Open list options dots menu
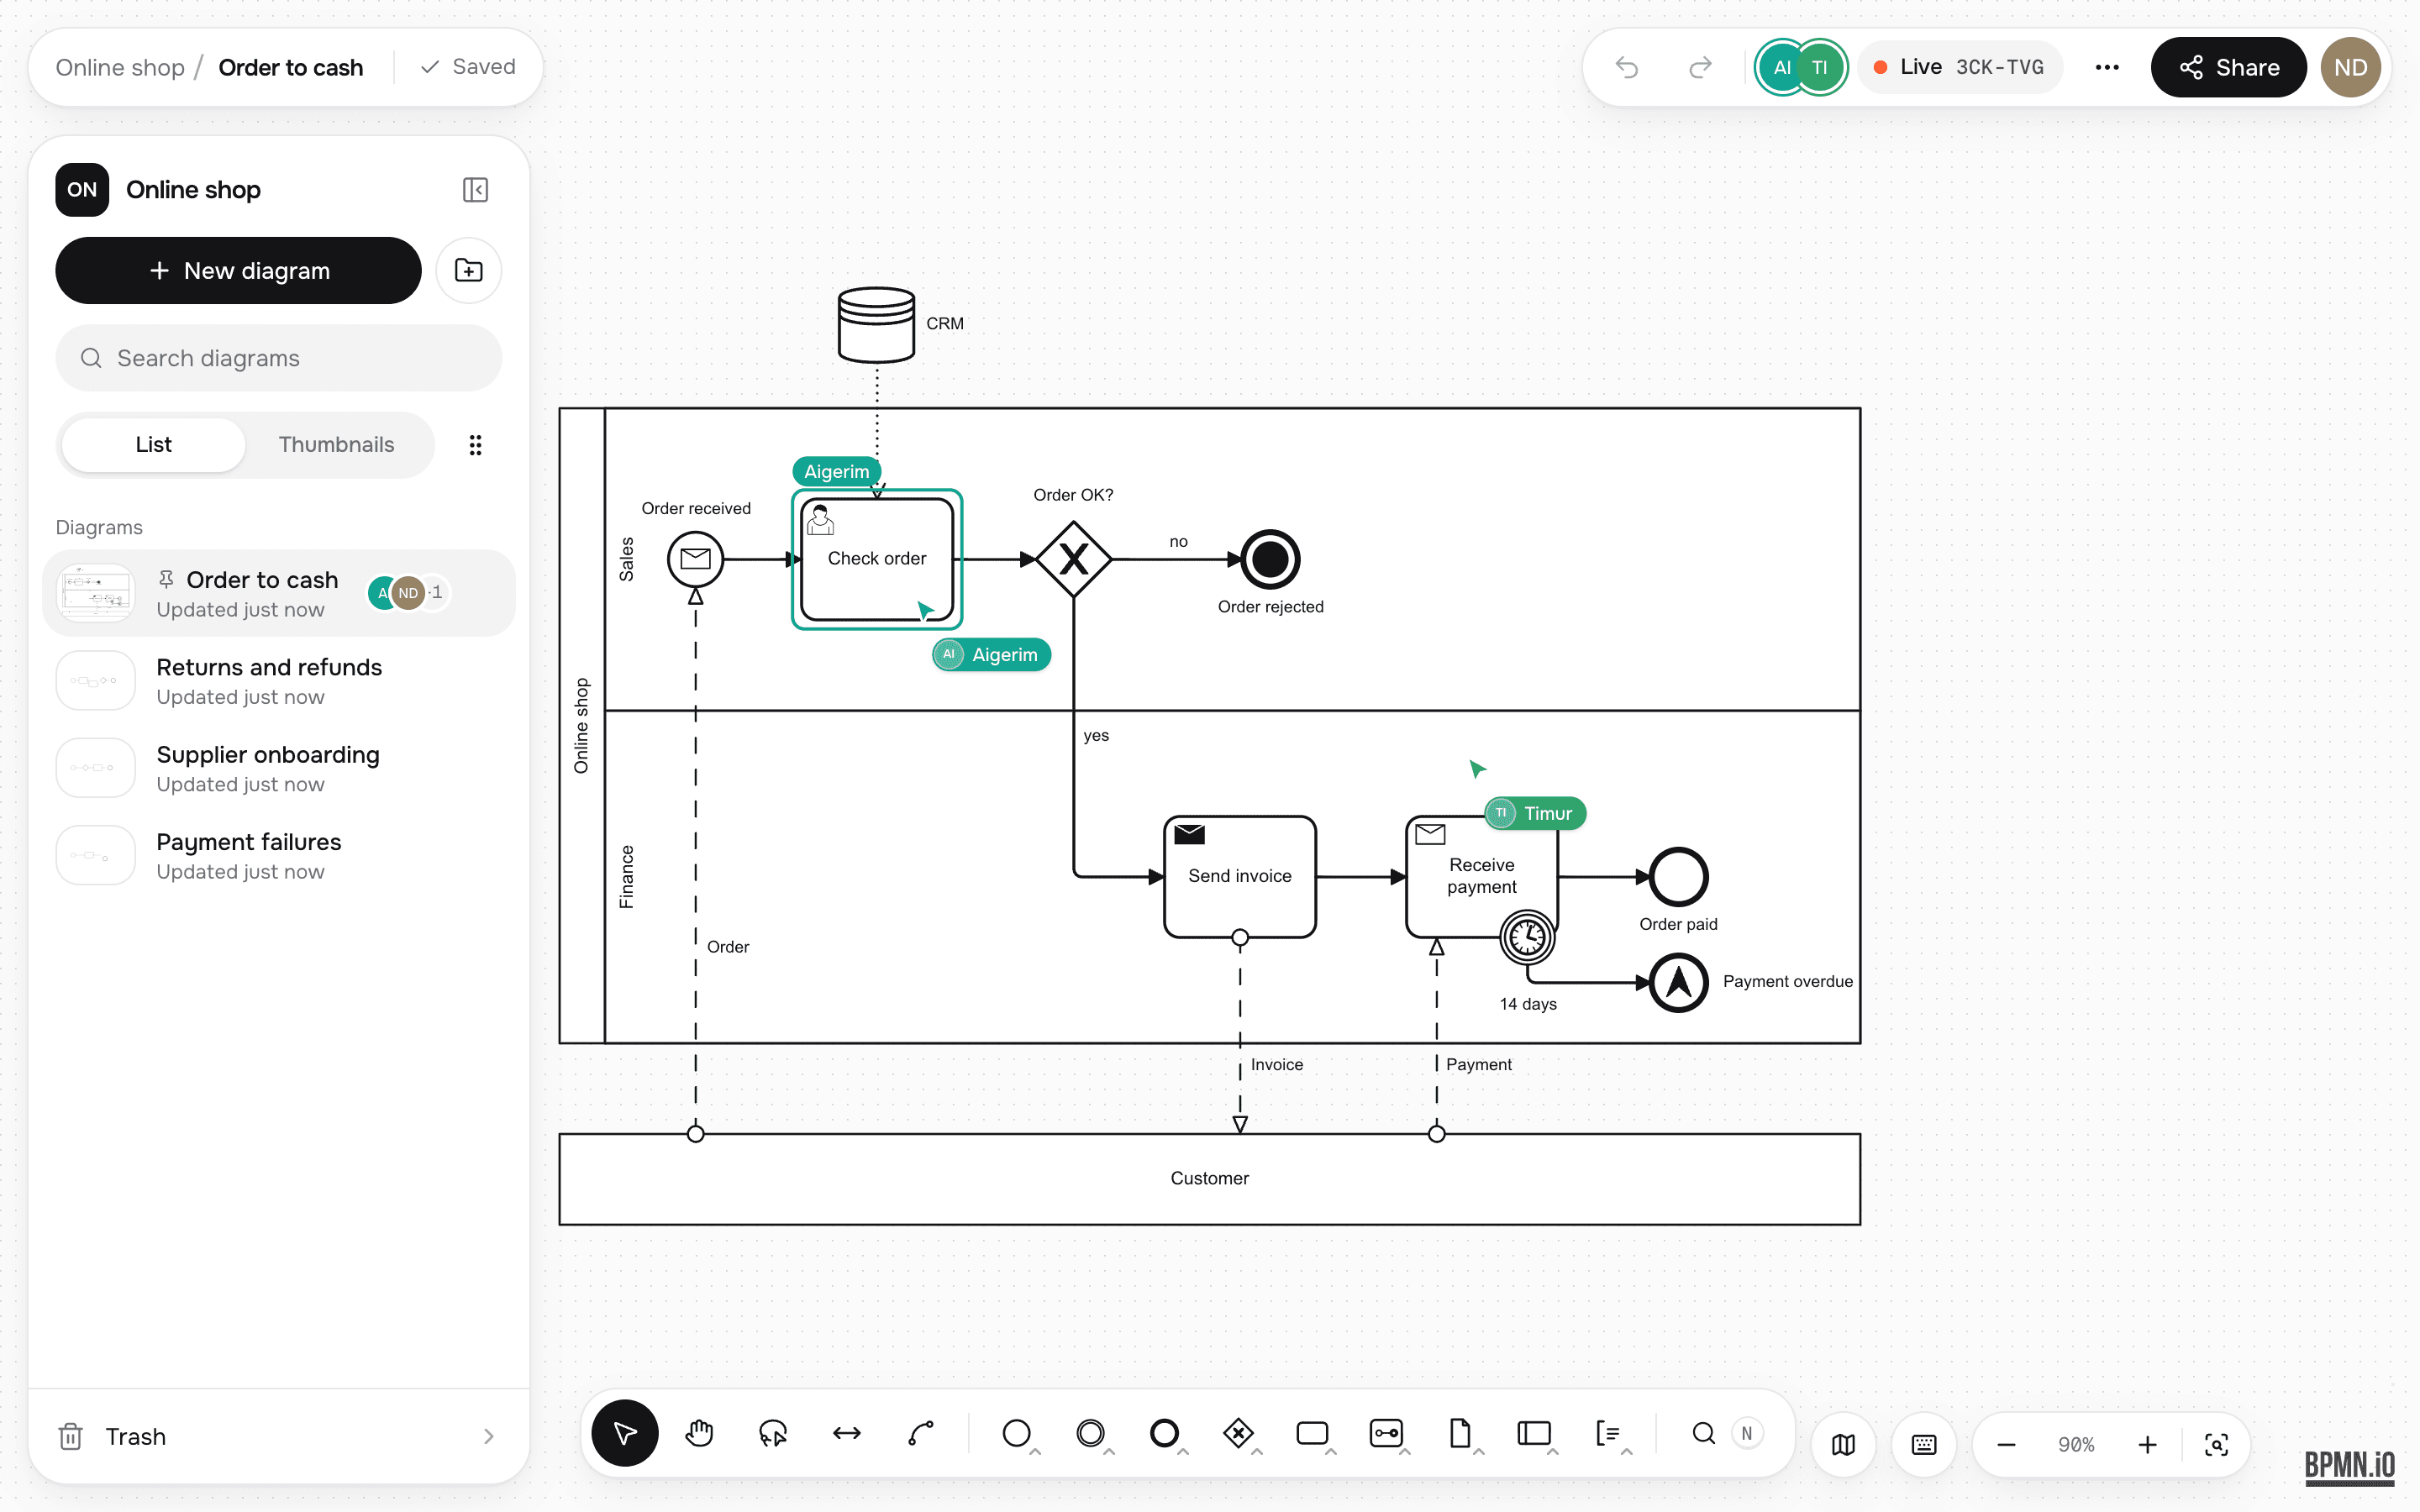The height and width of the screenshot is (1512, 2420). (475, 445)
